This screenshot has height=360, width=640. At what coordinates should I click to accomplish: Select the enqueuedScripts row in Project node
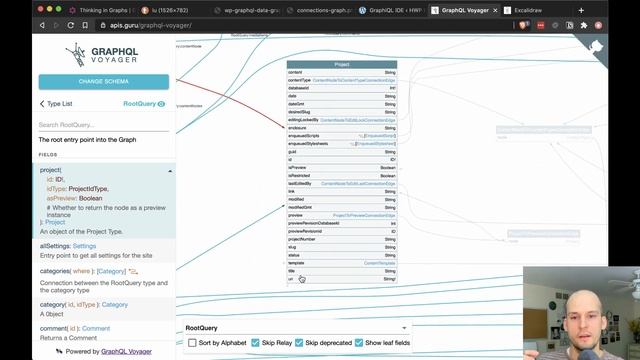[x=342, y=136]
